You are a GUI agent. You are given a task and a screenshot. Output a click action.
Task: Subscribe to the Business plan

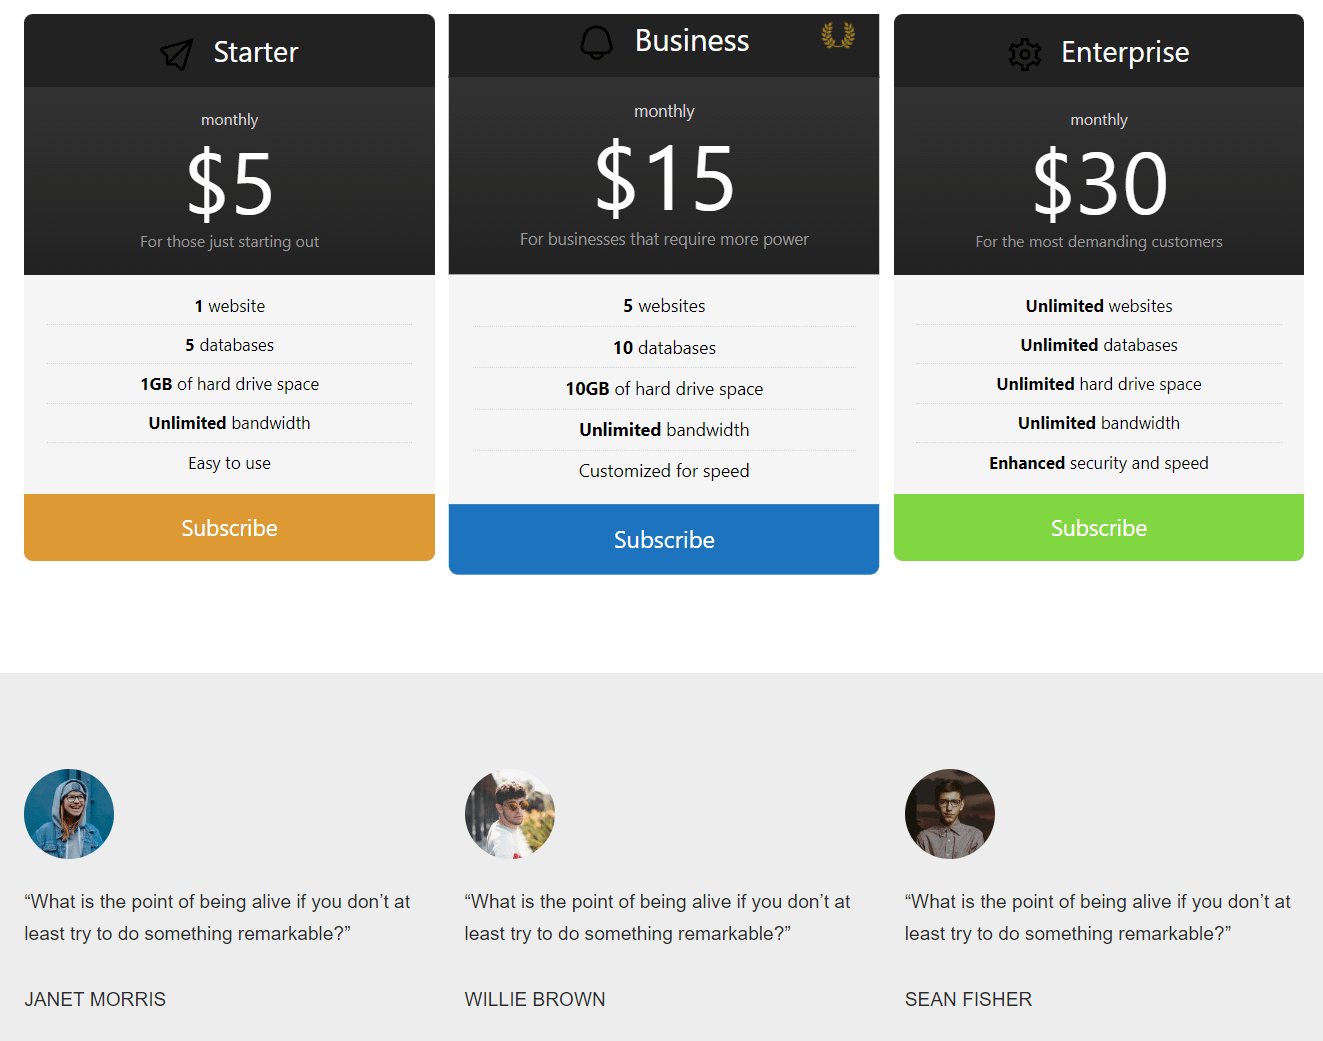(x=663, y=539)
